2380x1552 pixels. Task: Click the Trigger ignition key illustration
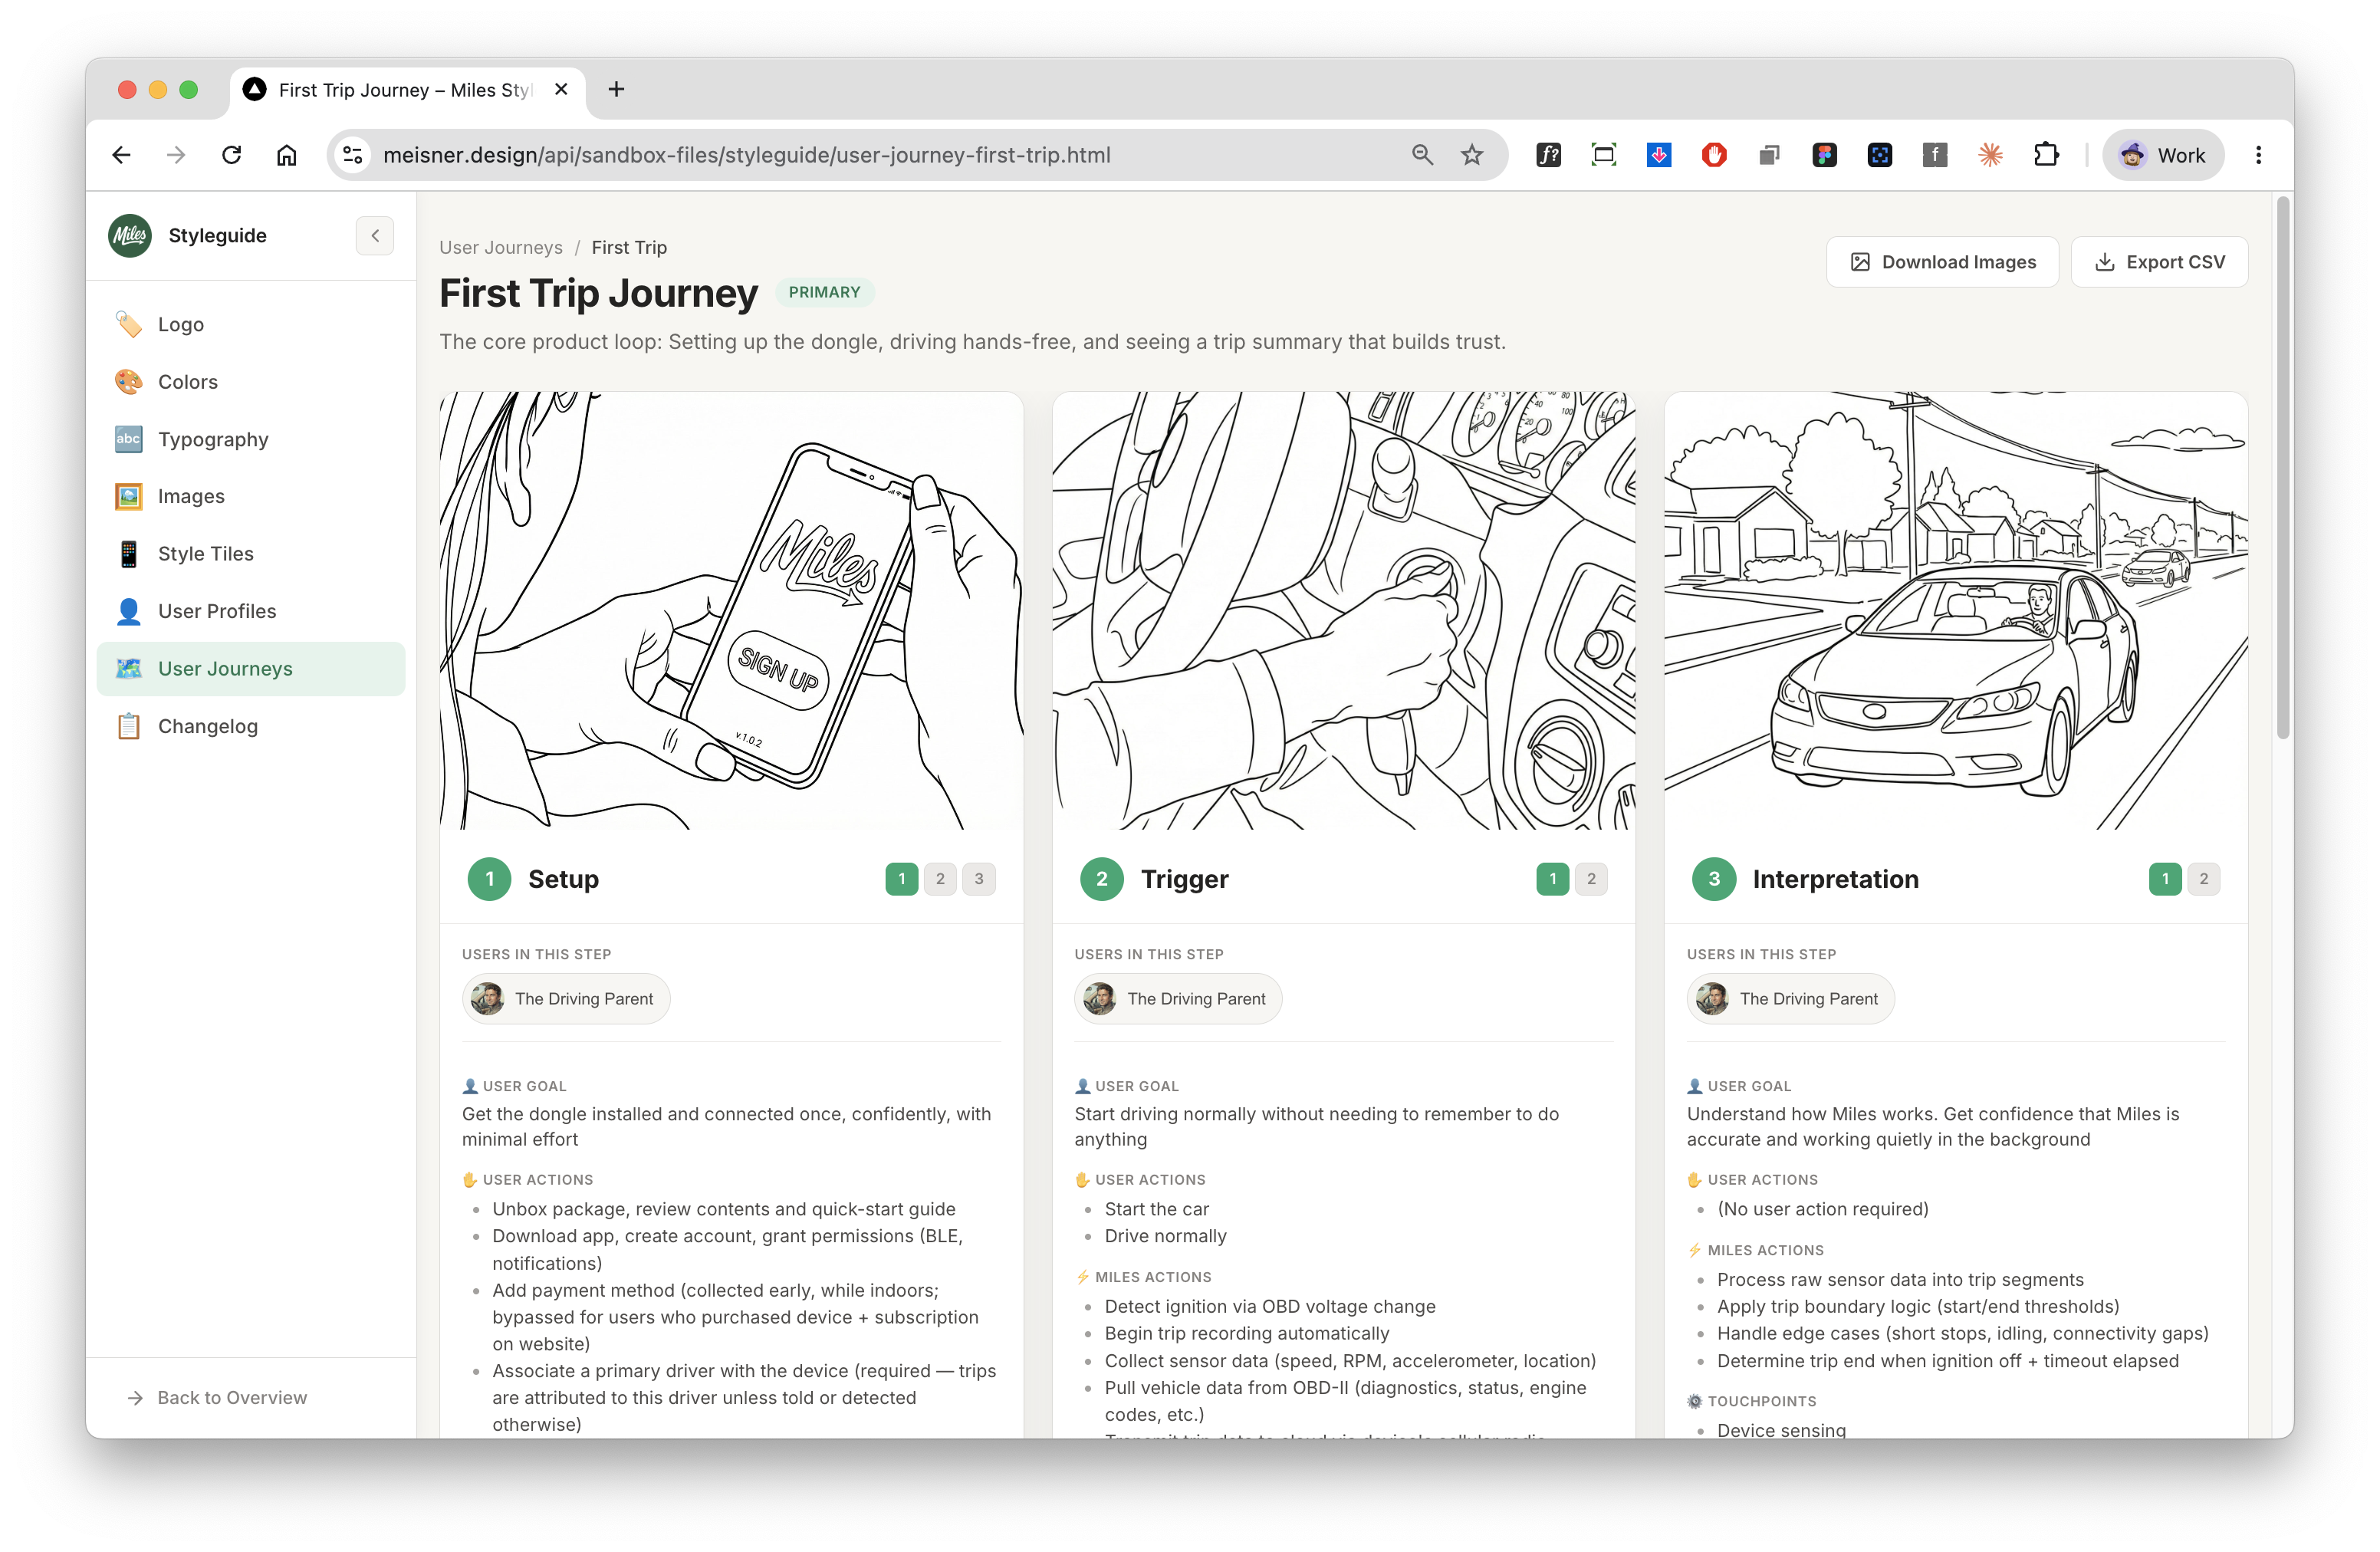coord(1343,610)
